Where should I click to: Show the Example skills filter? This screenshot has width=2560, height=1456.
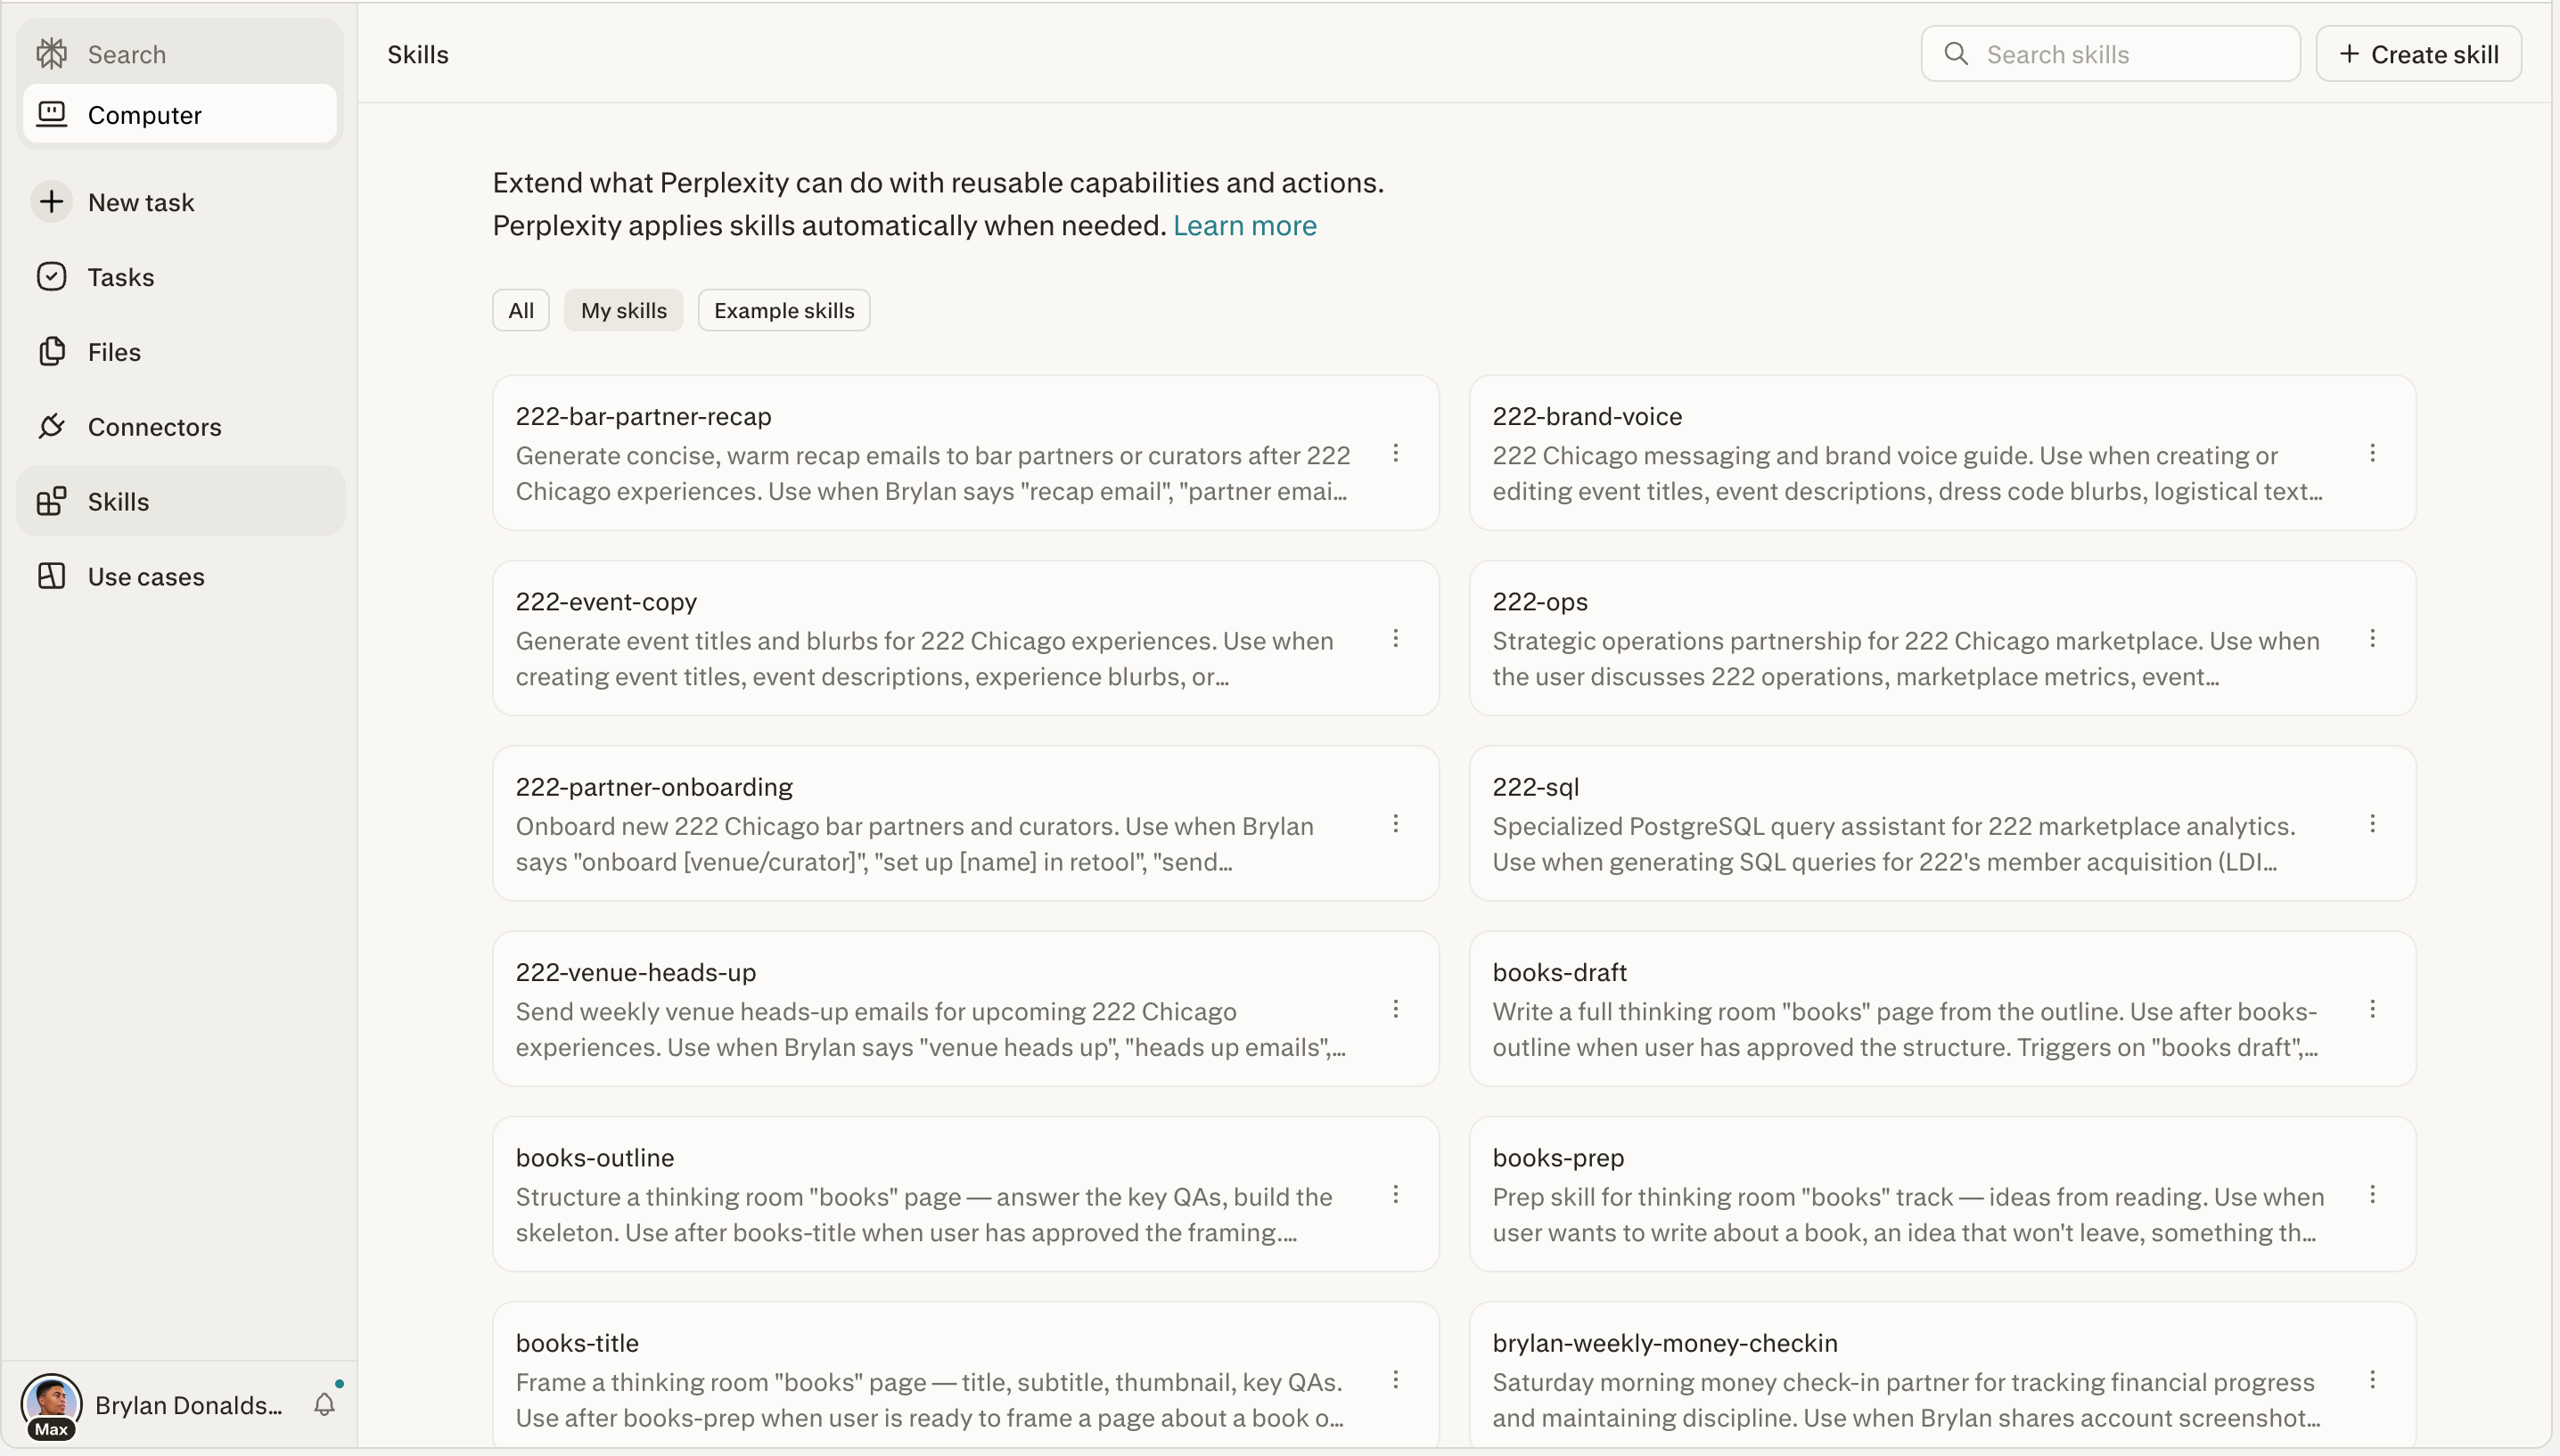click(783, 310)
